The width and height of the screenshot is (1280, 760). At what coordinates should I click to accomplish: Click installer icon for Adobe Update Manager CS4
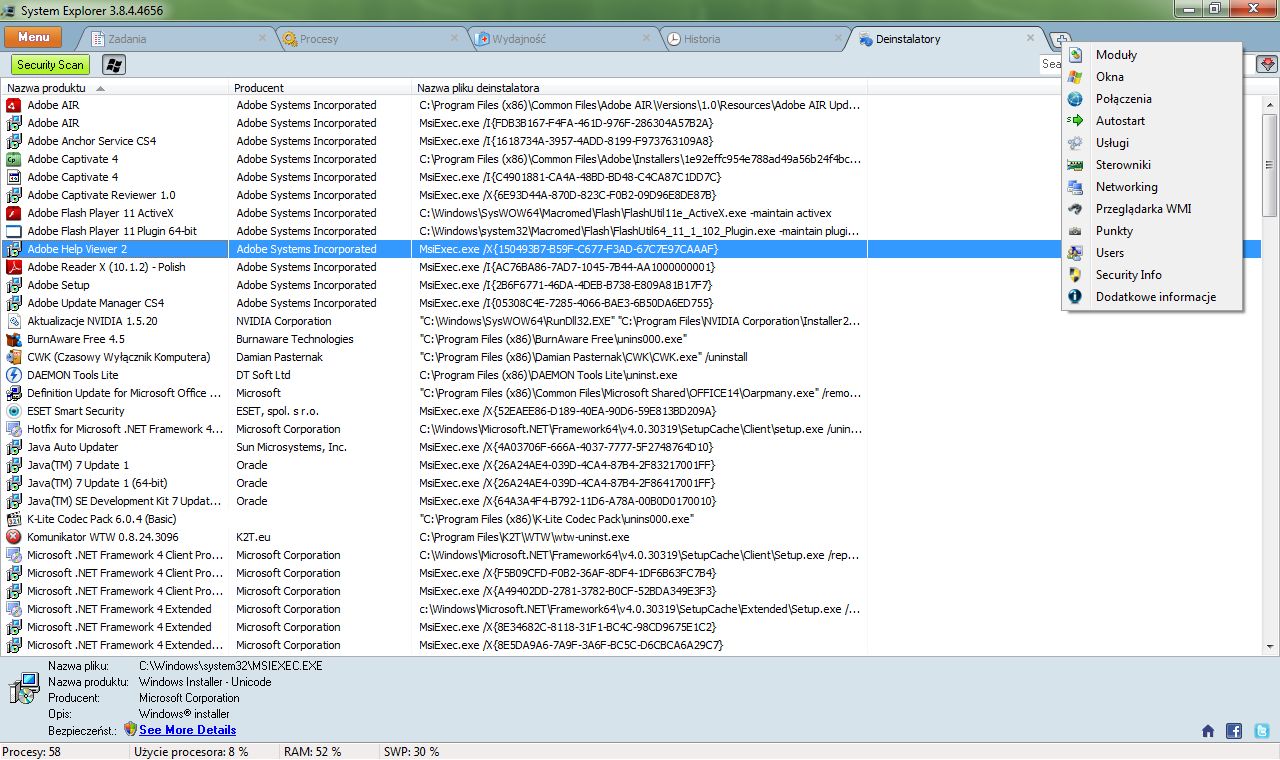click(x=14, y=303)
